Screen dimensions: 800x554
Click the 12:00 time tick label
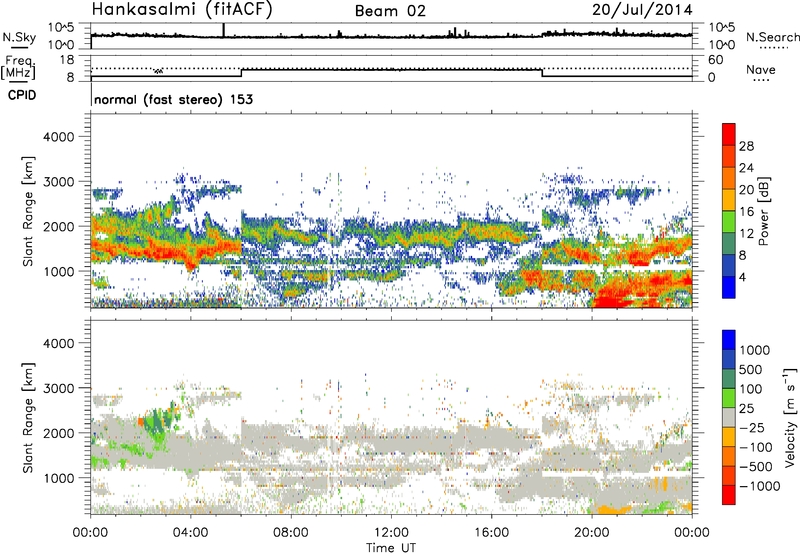(391, 533)
